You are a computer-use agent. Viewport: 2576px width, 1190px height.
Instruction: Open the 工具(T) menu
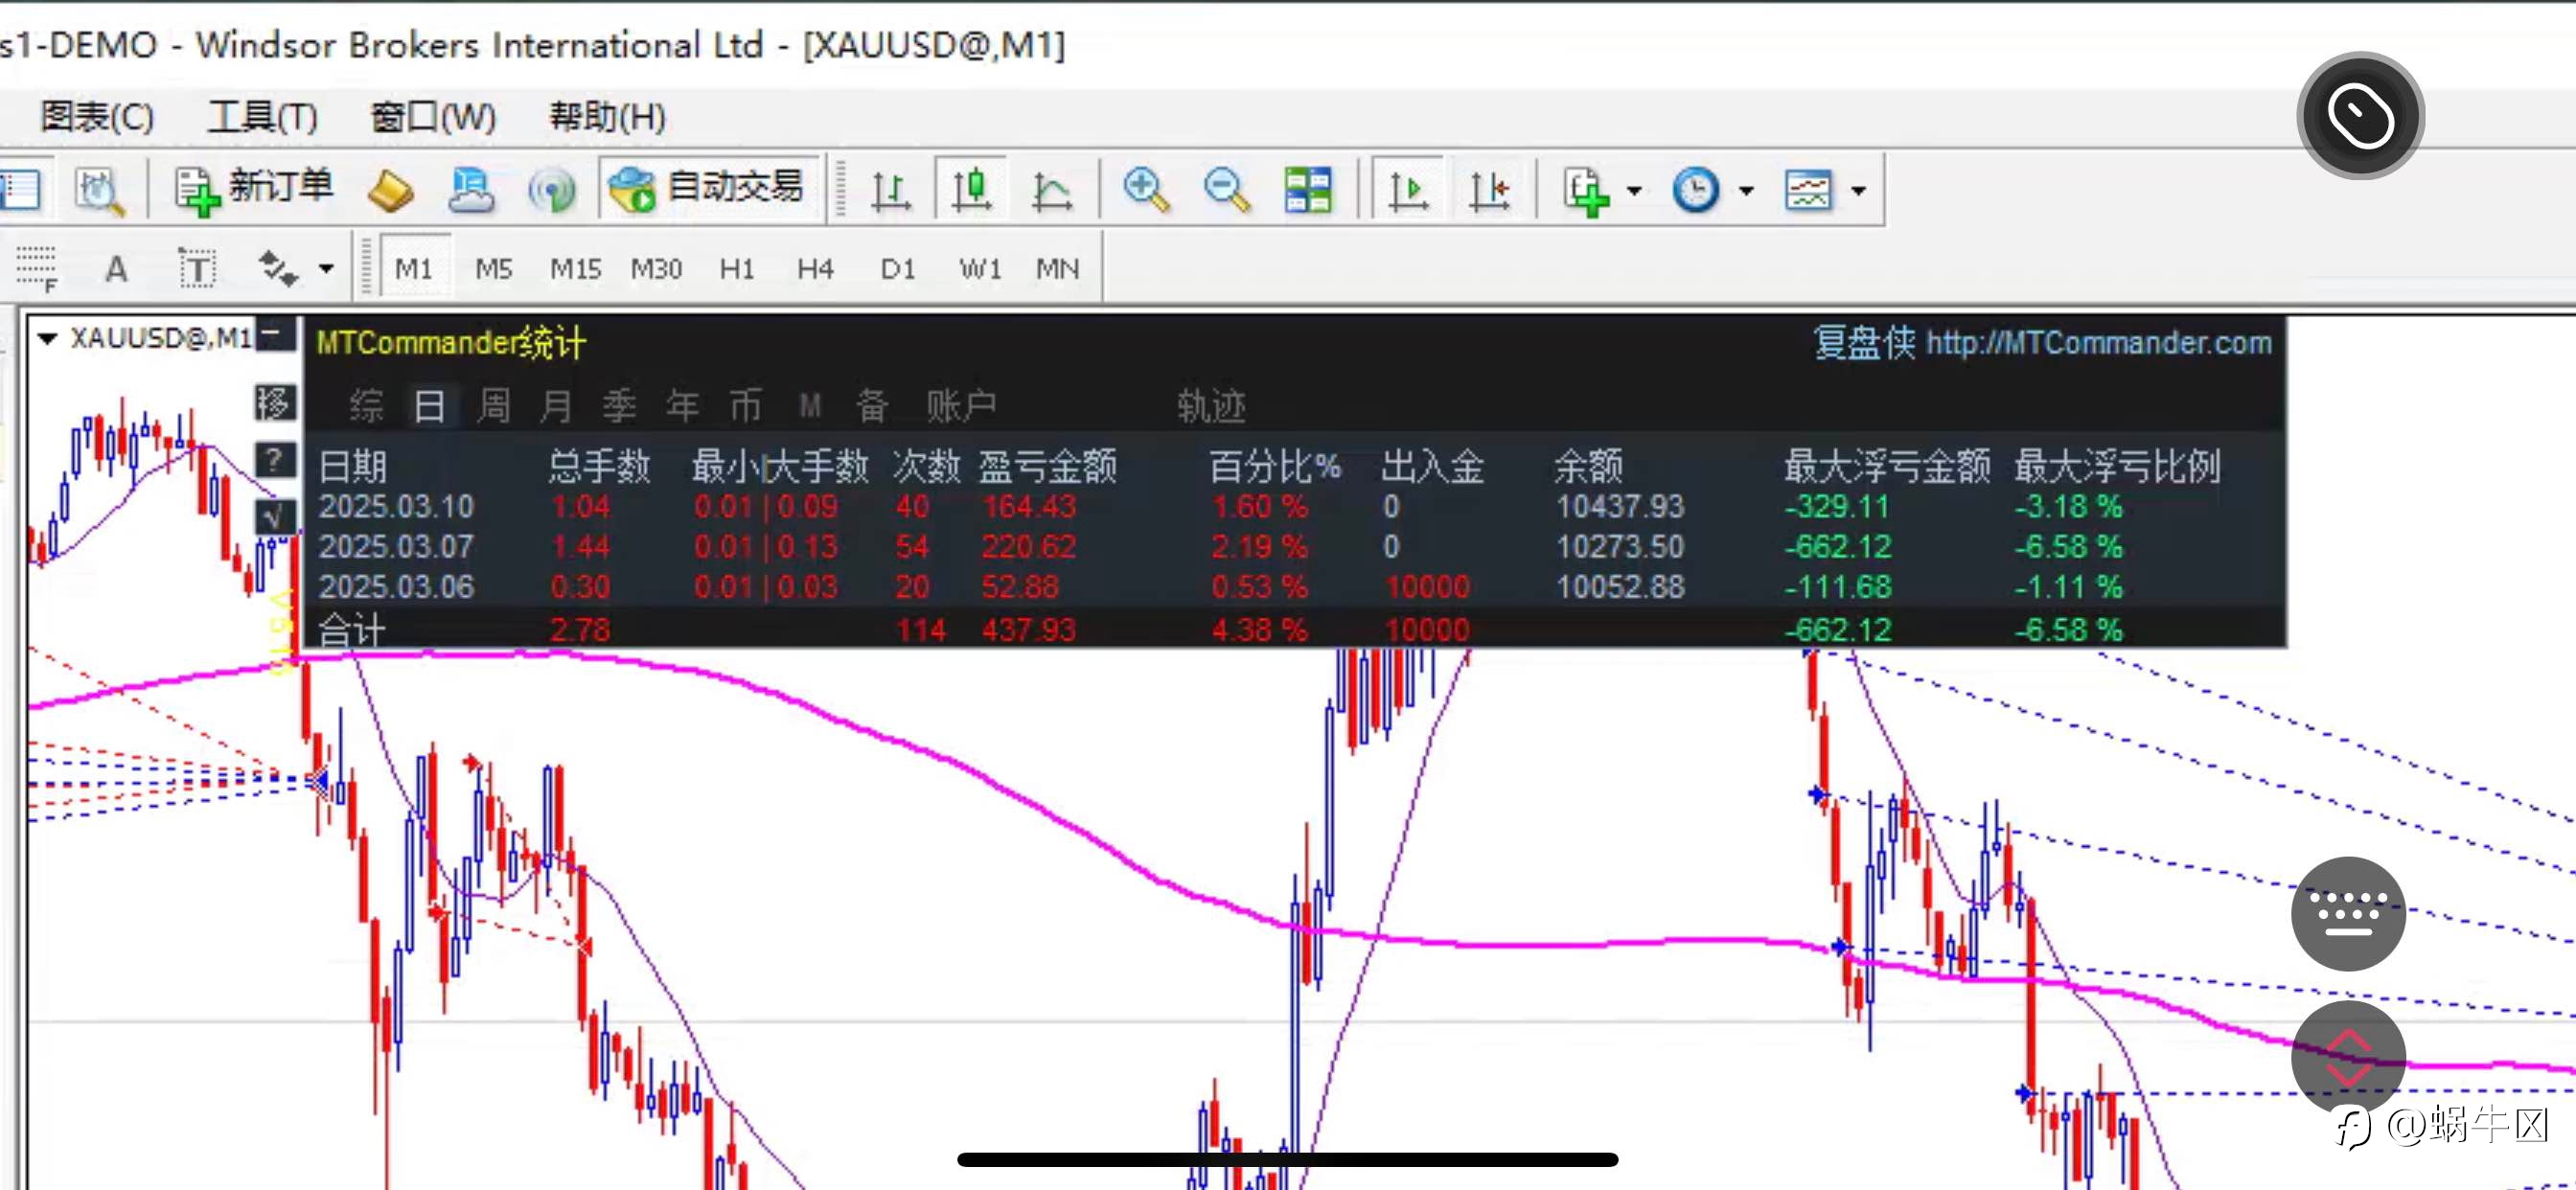click(262, 117)
